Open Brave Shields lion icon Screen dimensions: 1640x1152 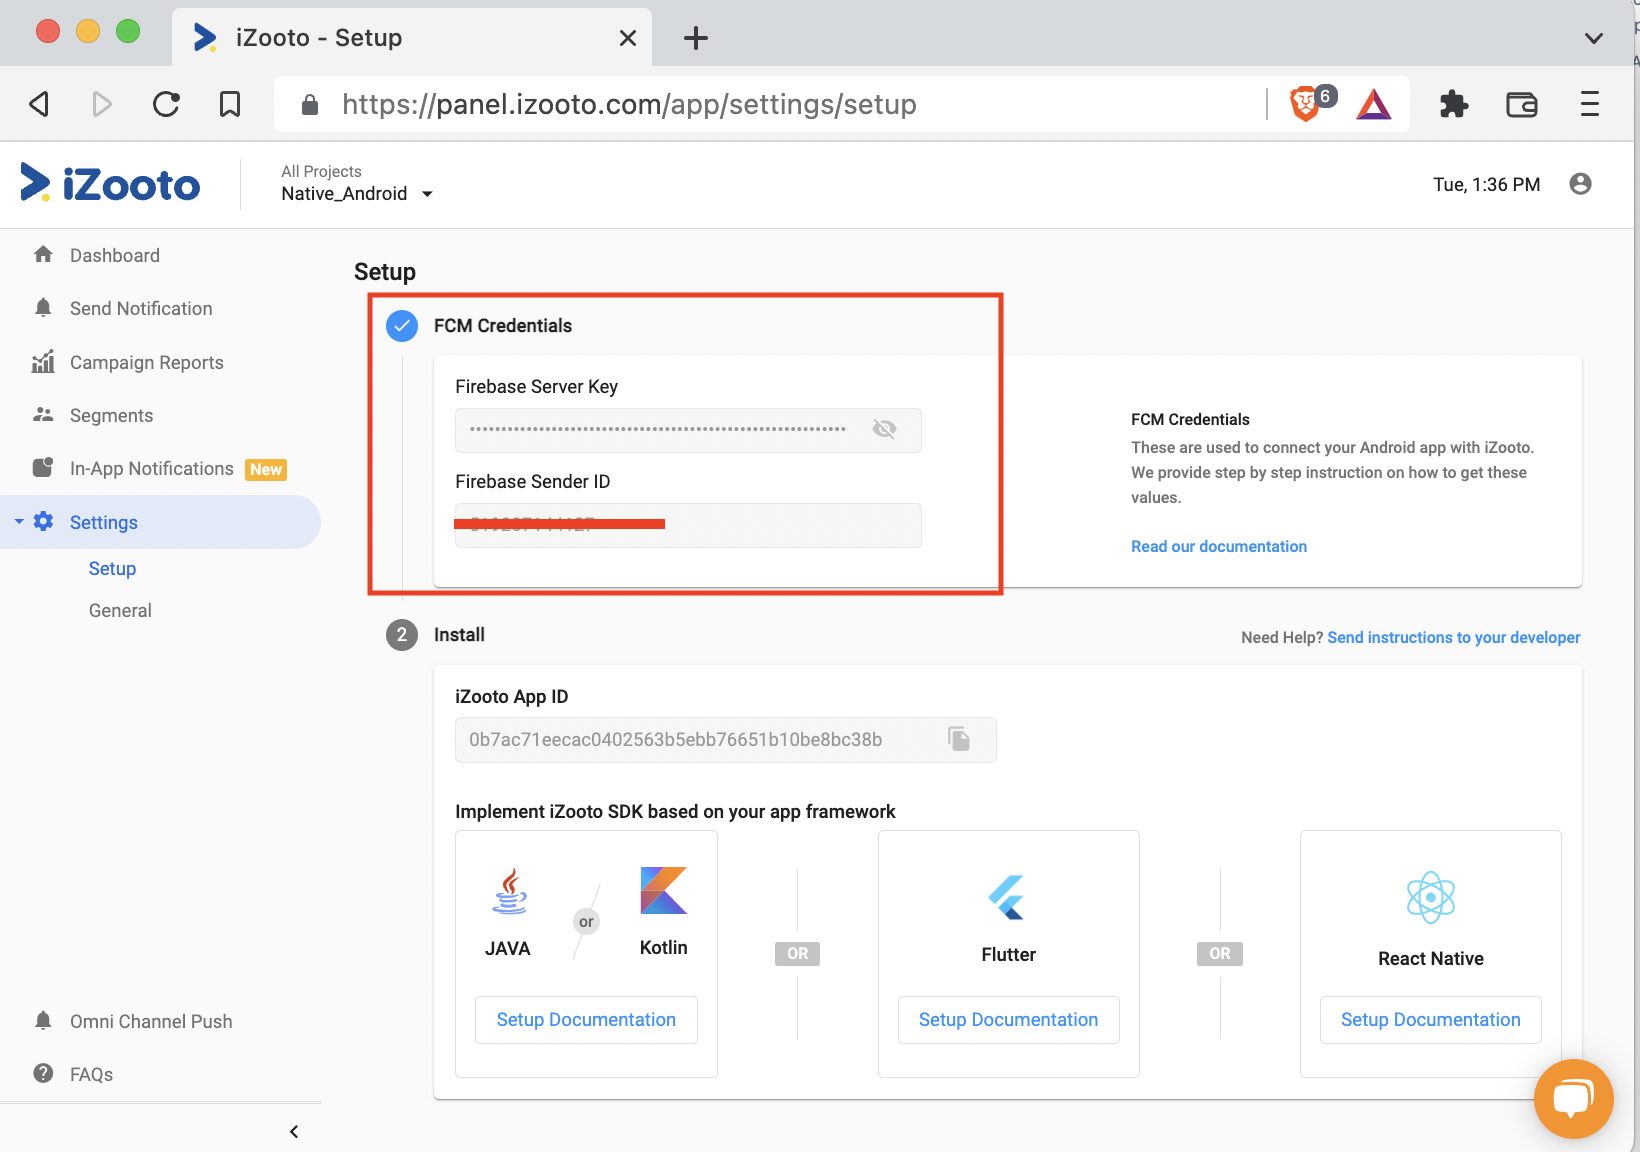tap(1306, 104)
